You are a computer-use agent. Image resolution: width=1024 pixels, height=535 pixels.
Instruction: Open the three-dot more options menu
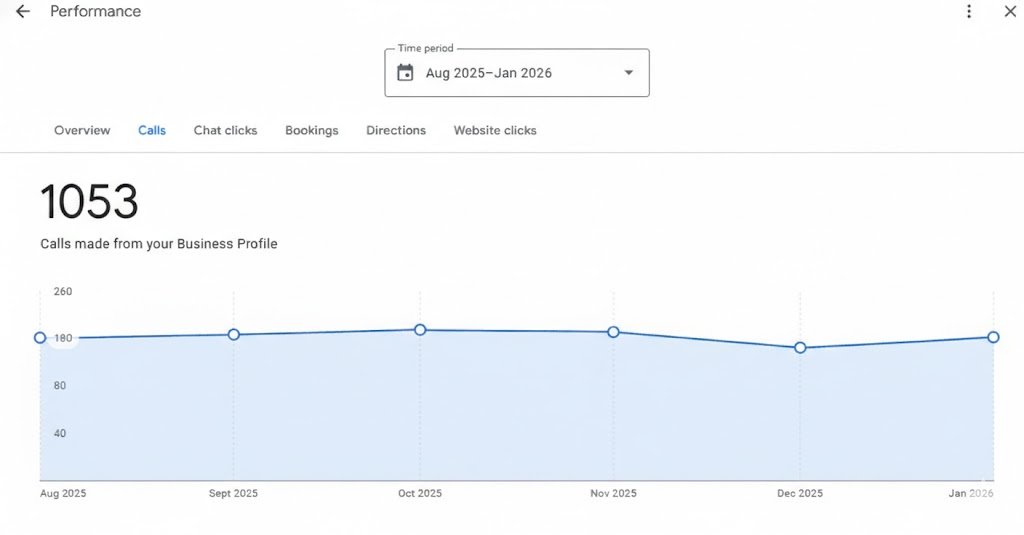tap(968, 12)
